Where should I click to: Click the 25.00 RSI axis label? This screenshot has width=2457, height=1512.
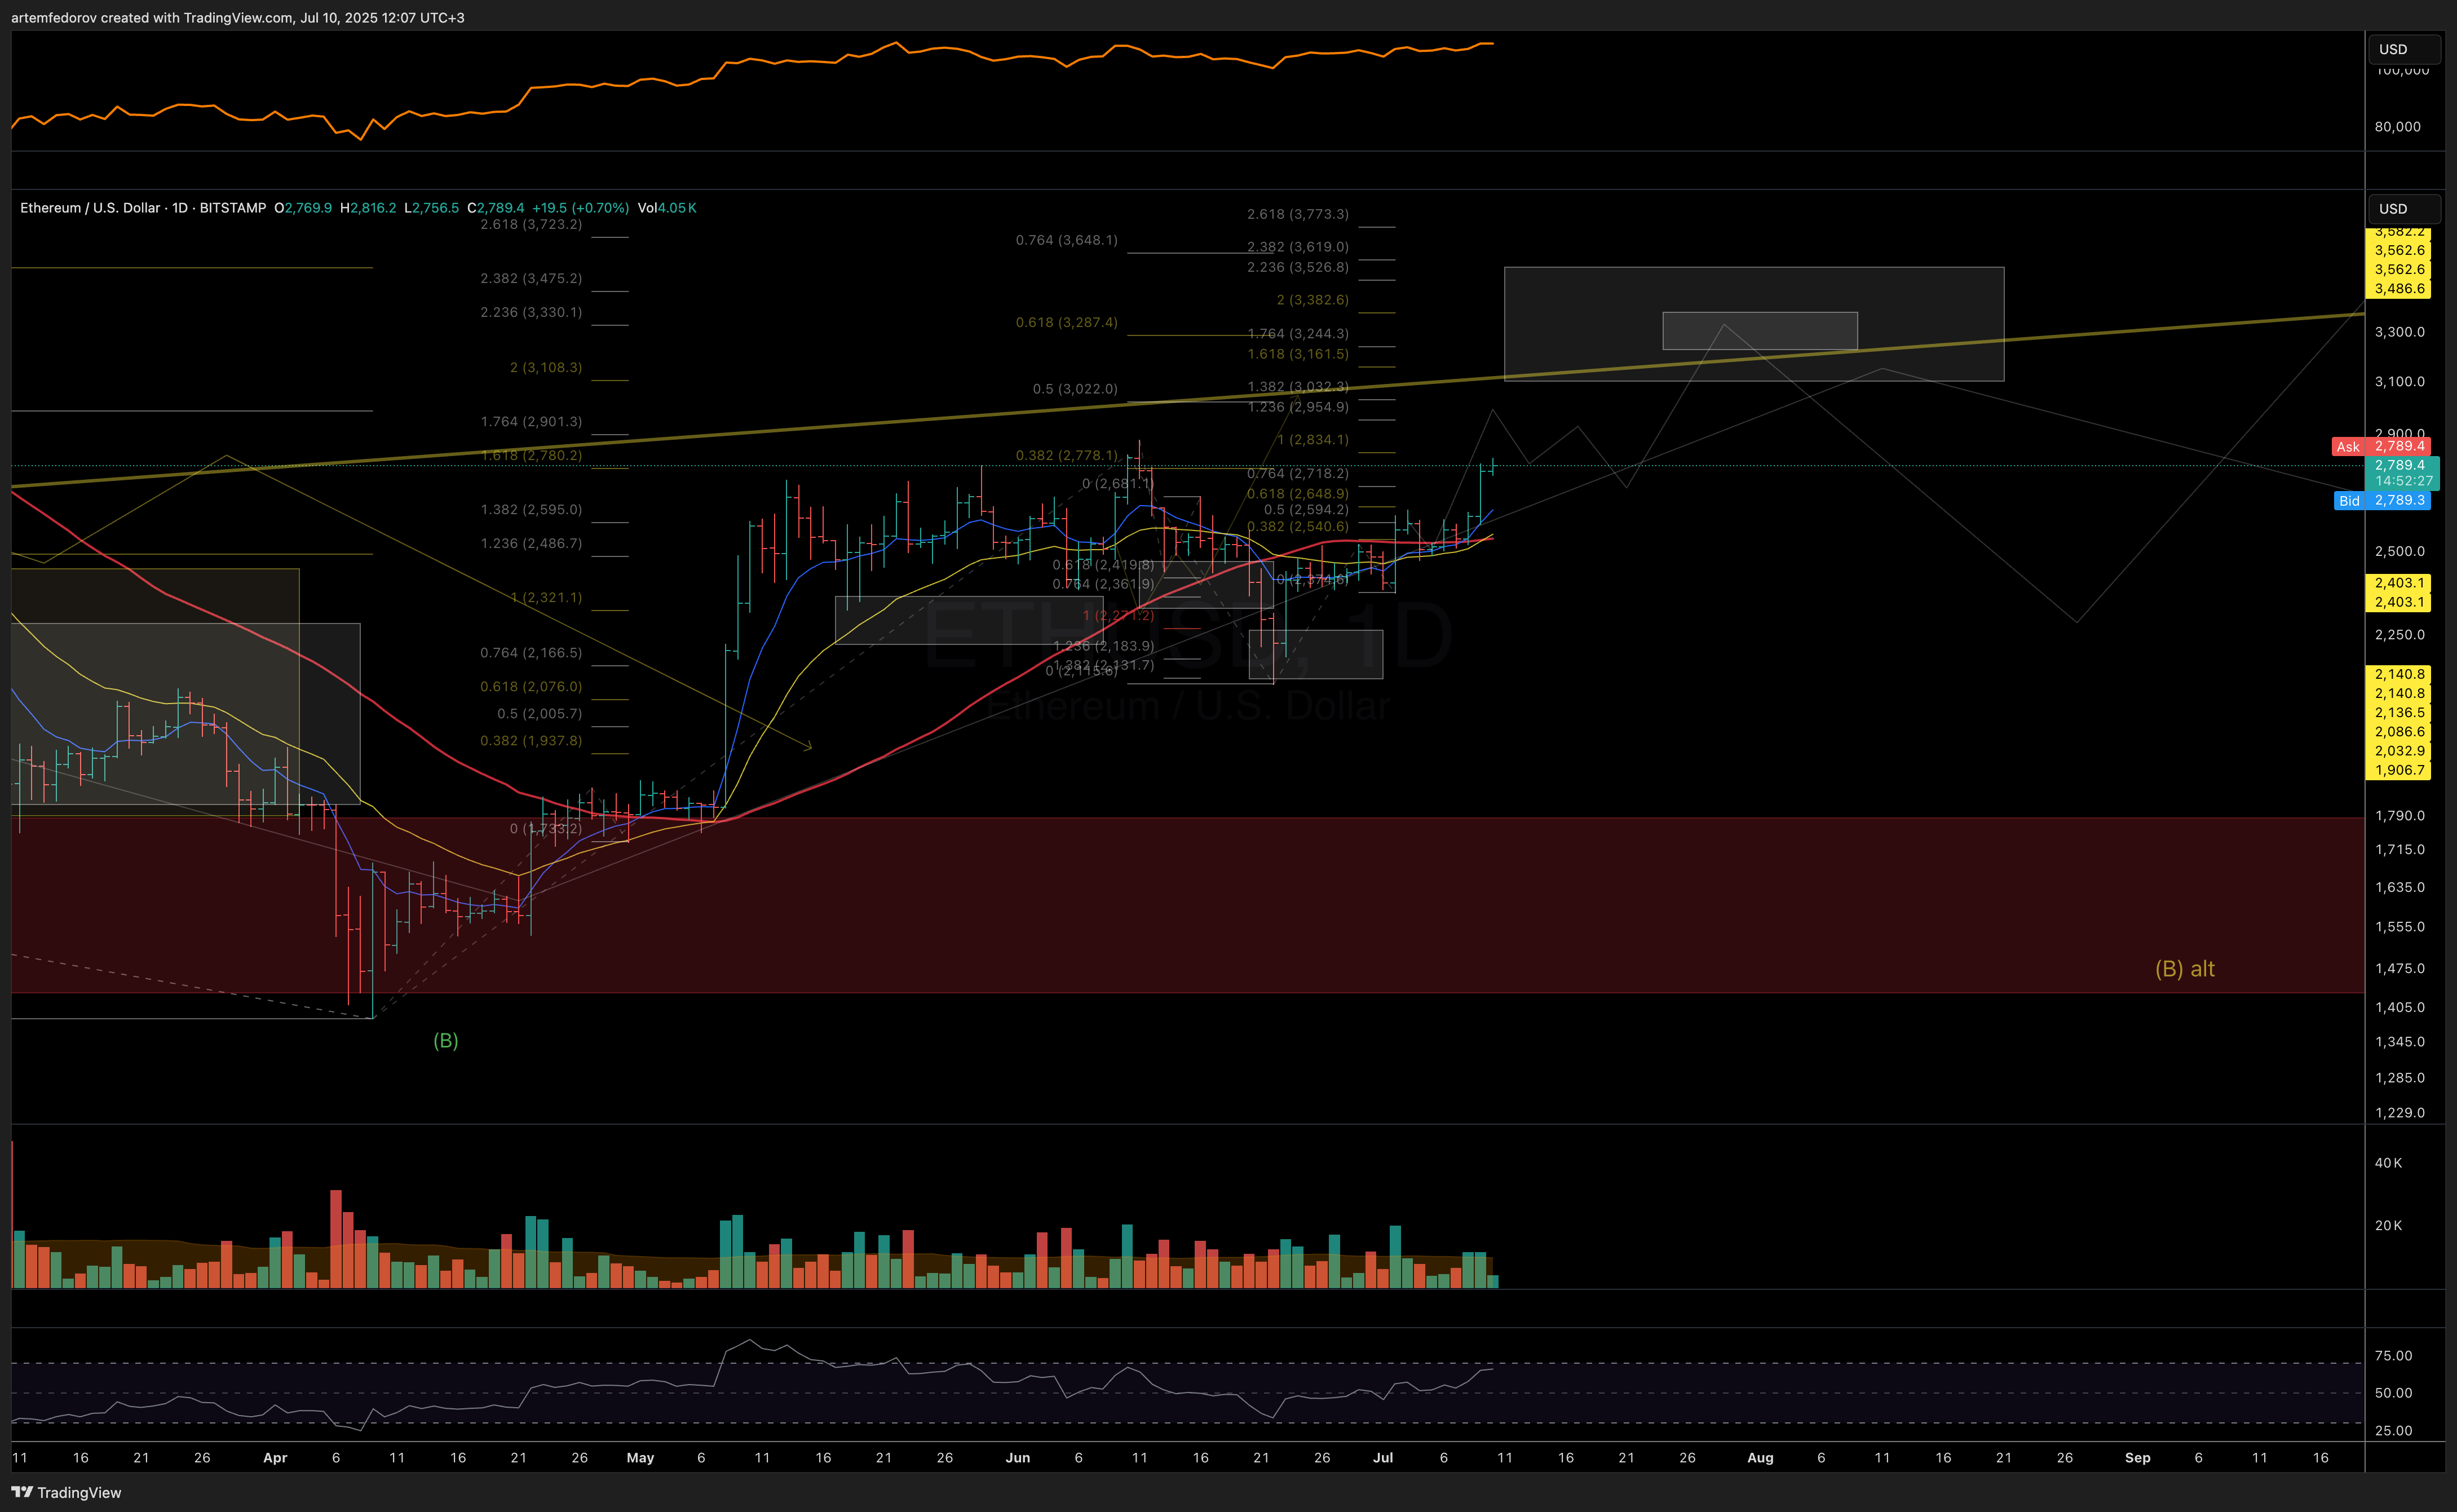coord(2393,1431)
